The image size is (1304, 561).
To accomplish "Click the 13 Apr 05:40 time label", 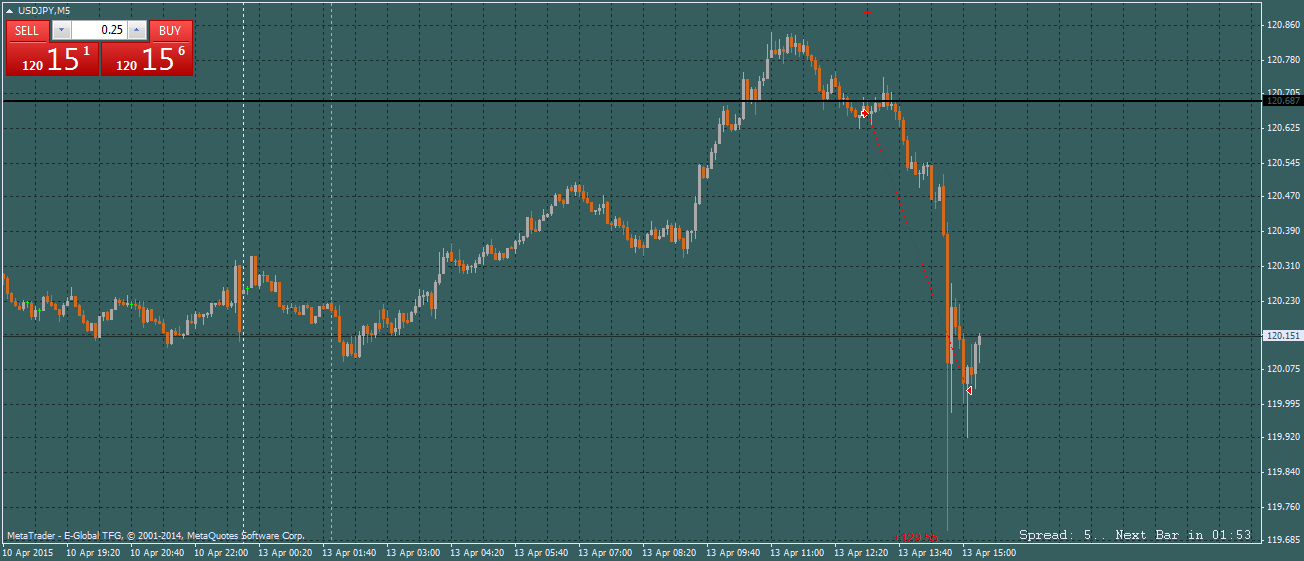I will [541, 552].
